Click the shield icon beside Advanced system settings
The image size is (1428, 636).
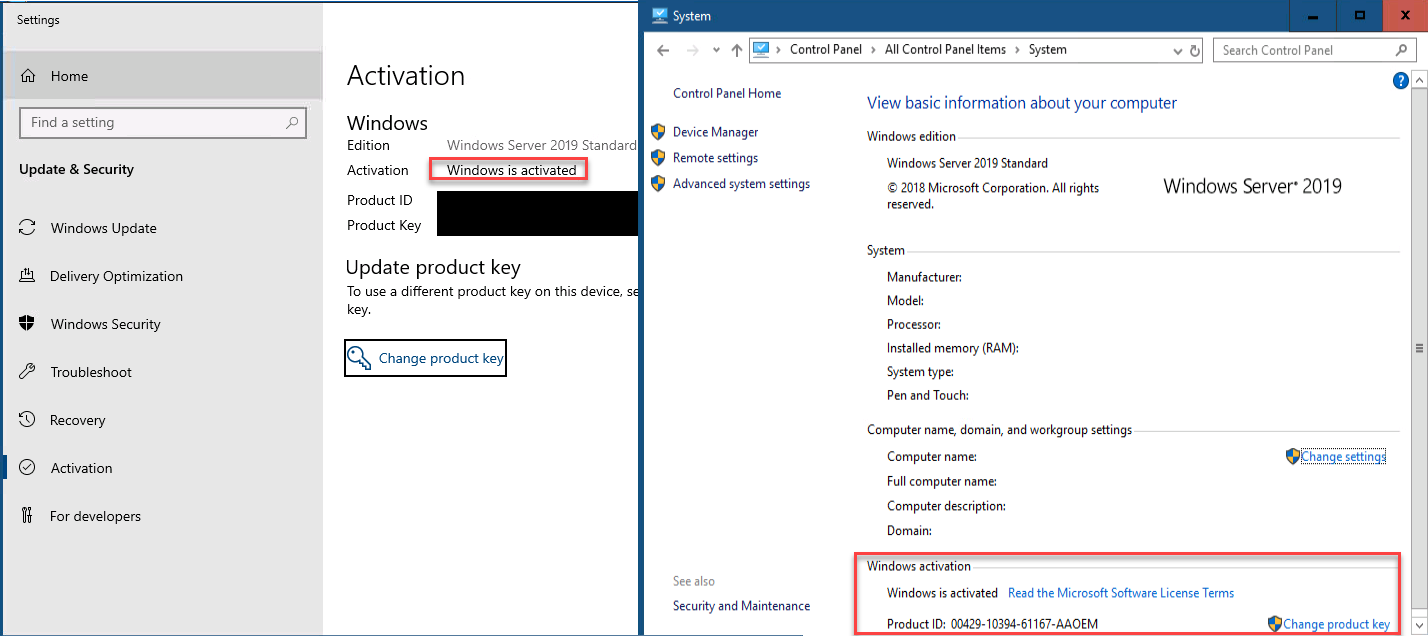[658, 184]
